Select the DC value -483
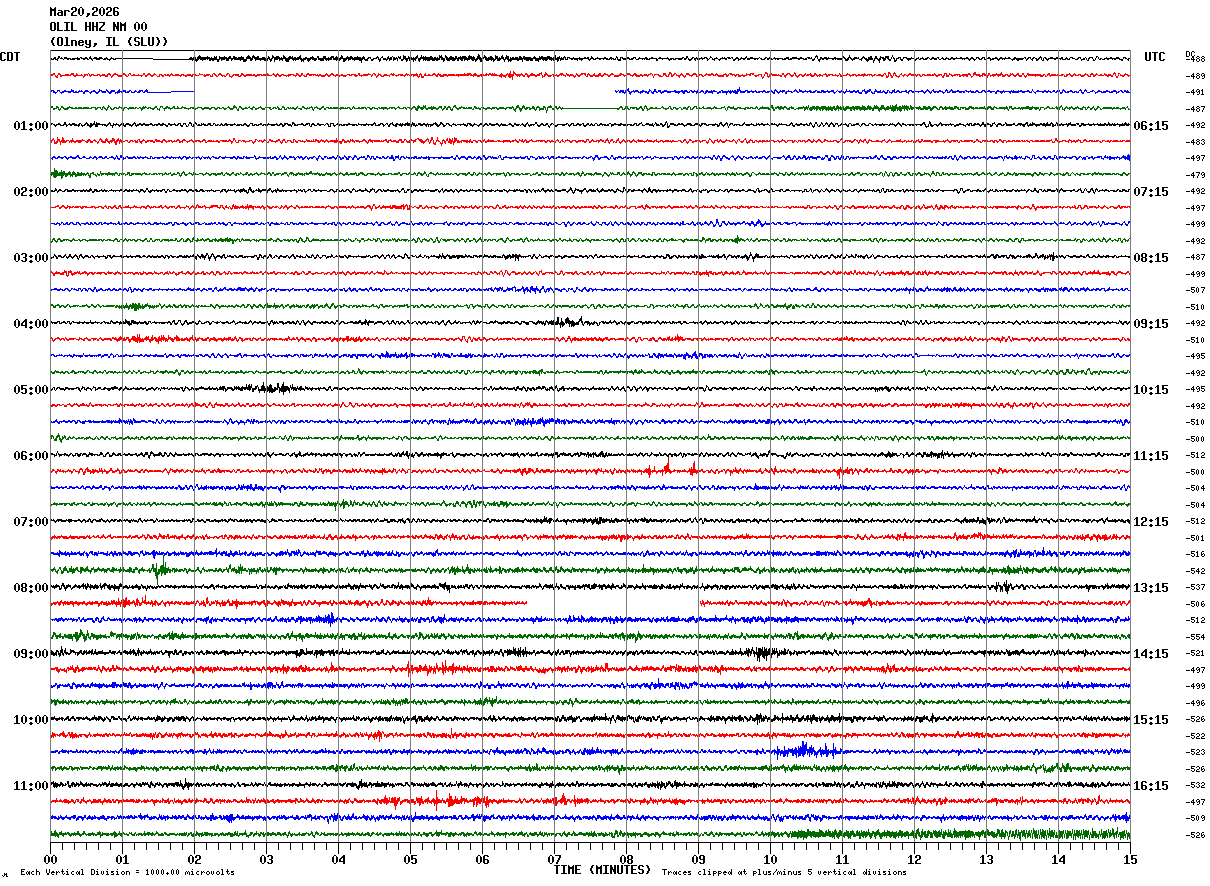Screen dimensions: 1210x886 (x=1195, y=142)
